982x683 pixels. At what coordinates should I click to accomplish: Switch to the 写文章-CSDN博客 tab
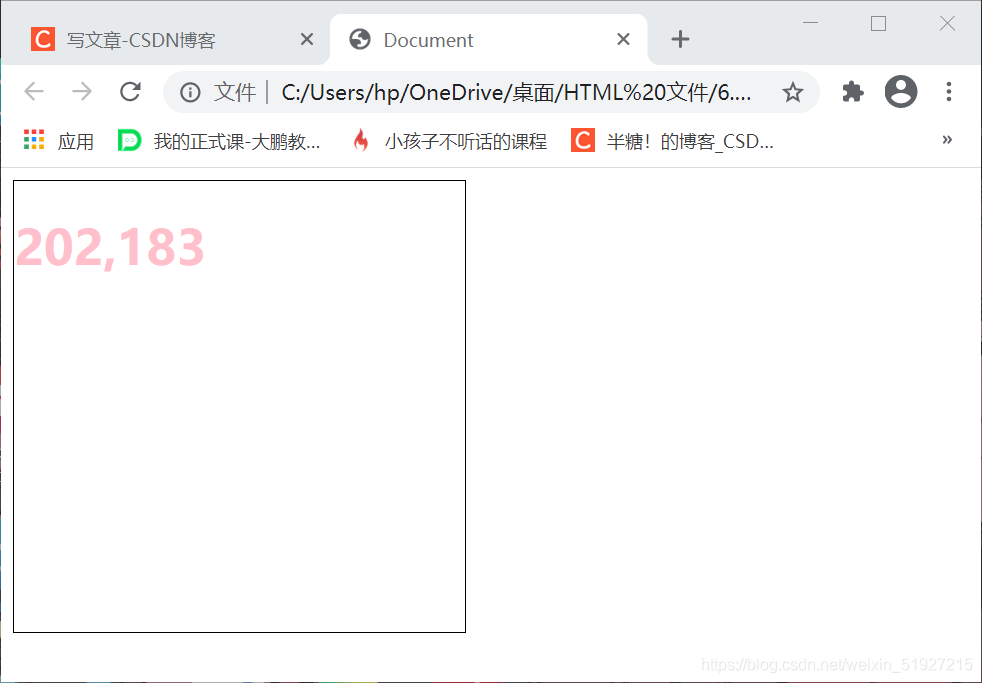[160, 39]
